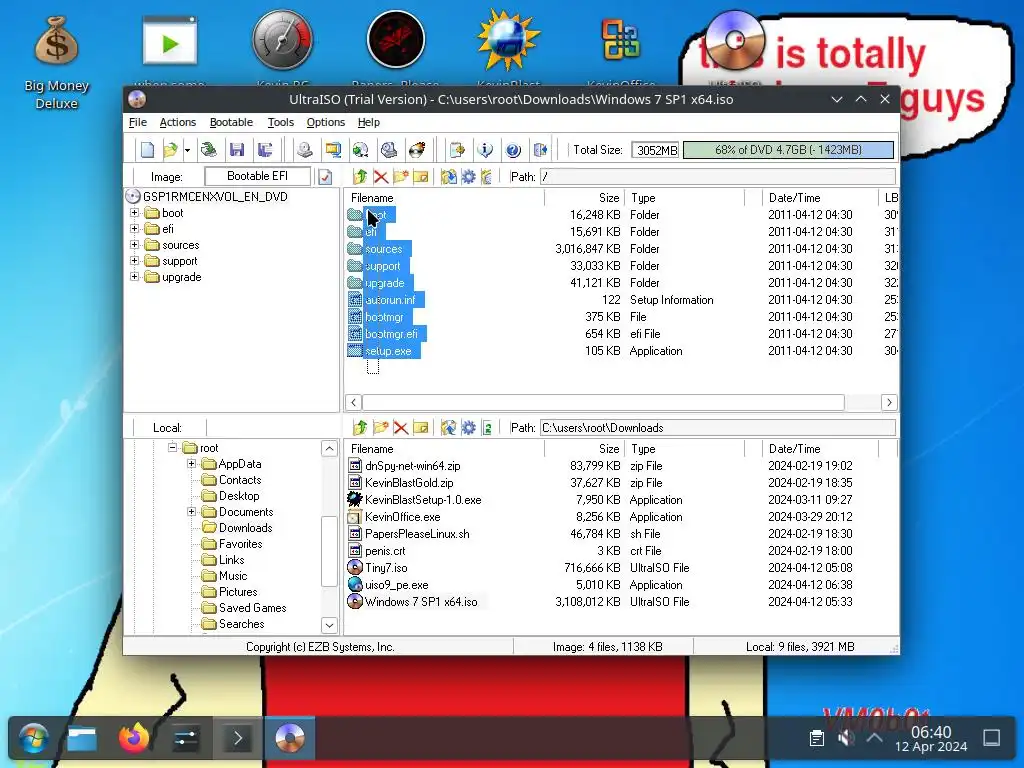Select the Downloads folder in local tree
Screen dimensions: 1024x768
(246, 528)
